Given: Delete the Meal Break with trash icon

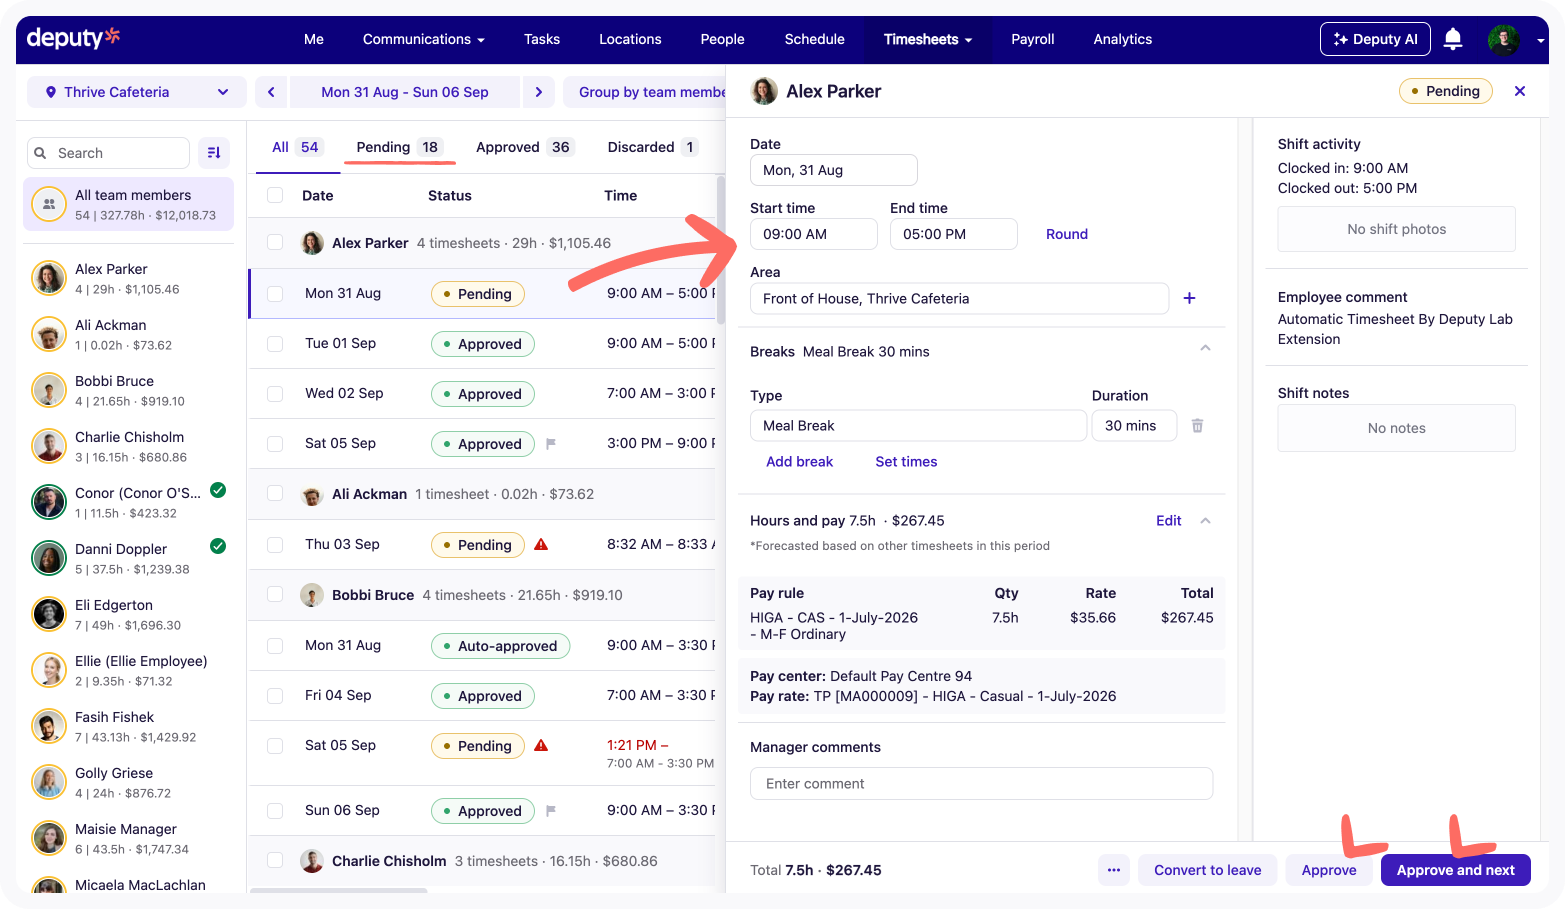Looking at the screenshot, I should click(x=1197, y=425).
